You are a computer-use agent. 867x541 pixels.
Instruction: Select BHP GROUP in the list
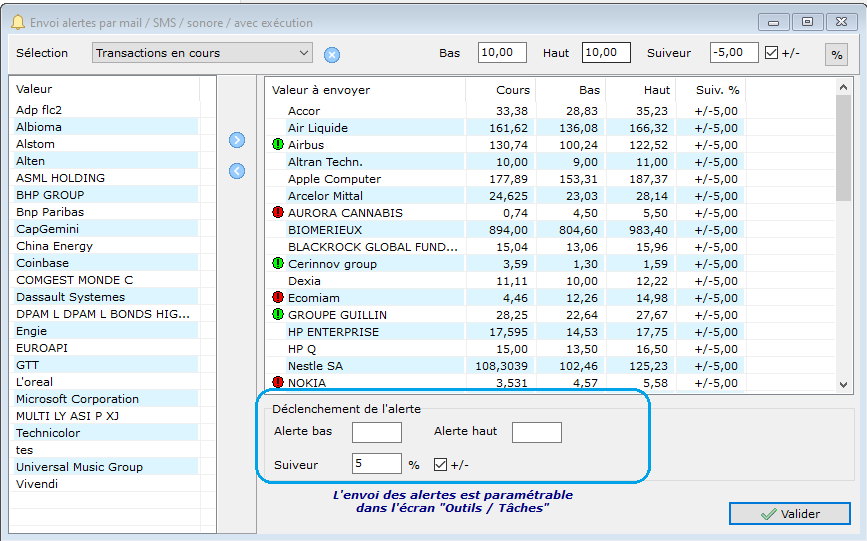(x=104, y=195)
